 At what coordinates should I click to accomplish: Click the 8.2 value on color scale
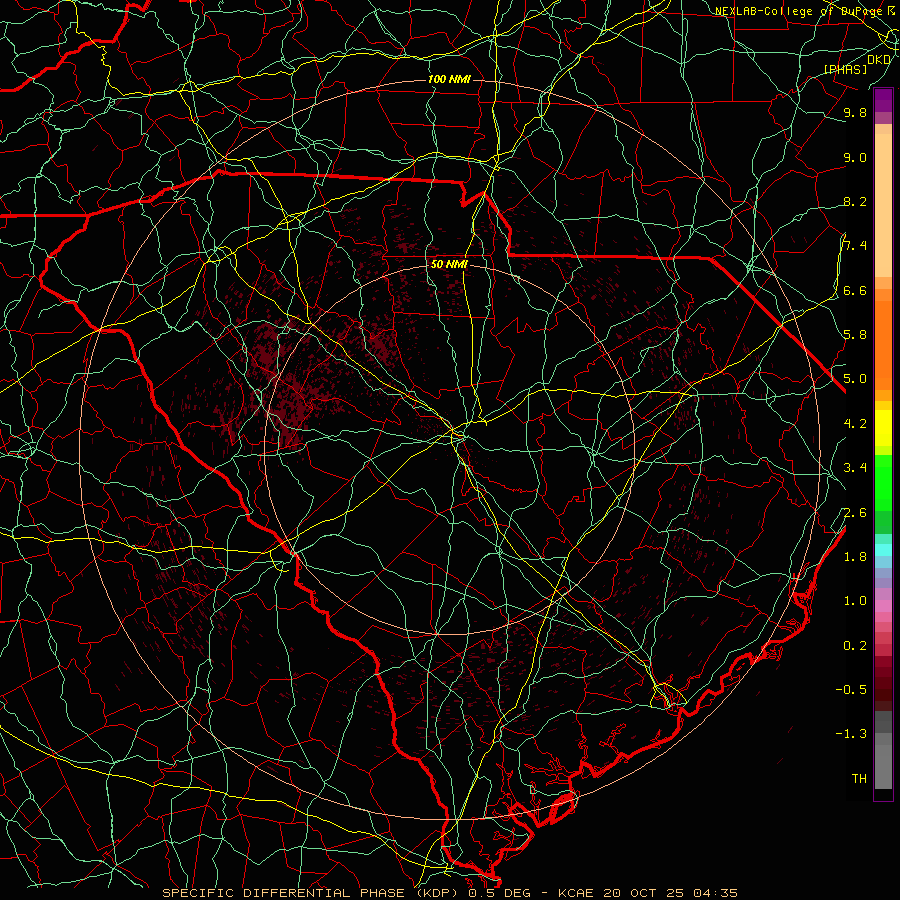[x=855, y=201]
